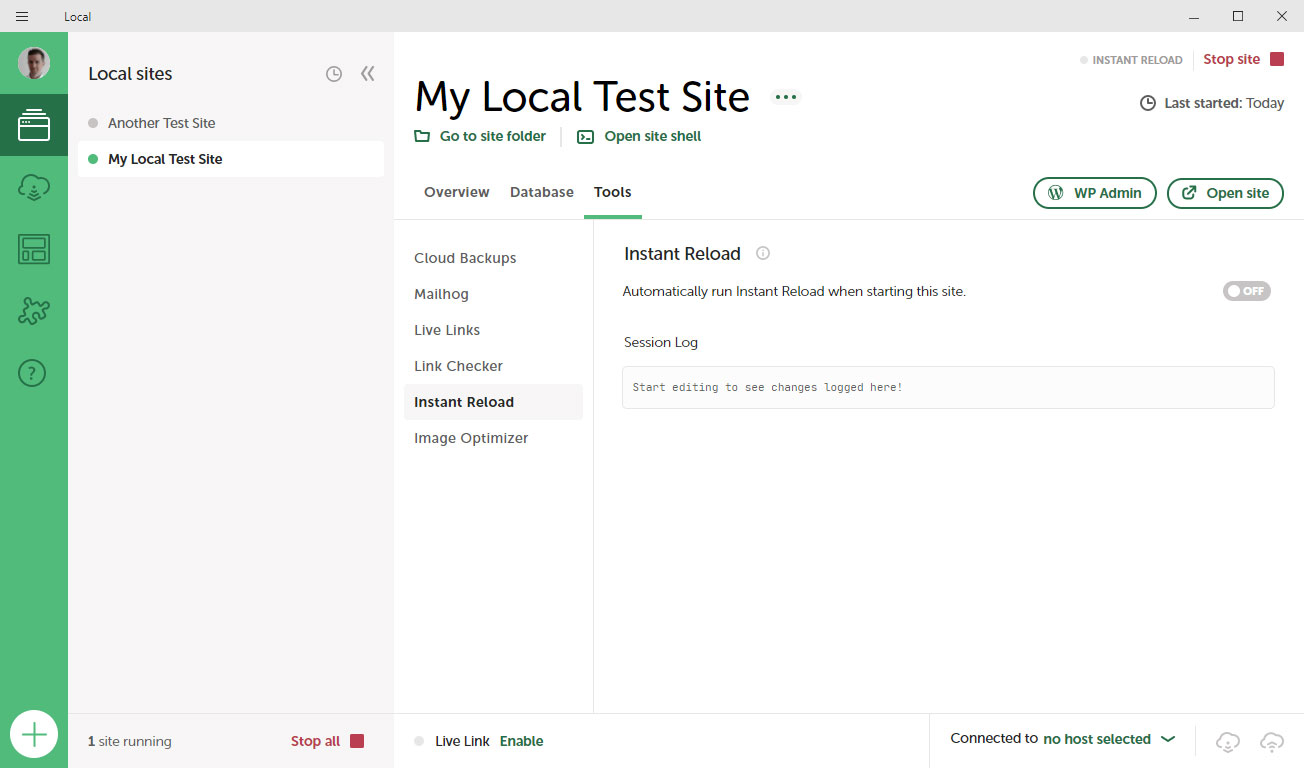The height and width of the screenshot is (768, 1304).
Task: Click the push to host cloud icon
Action: click(1272, 741)
